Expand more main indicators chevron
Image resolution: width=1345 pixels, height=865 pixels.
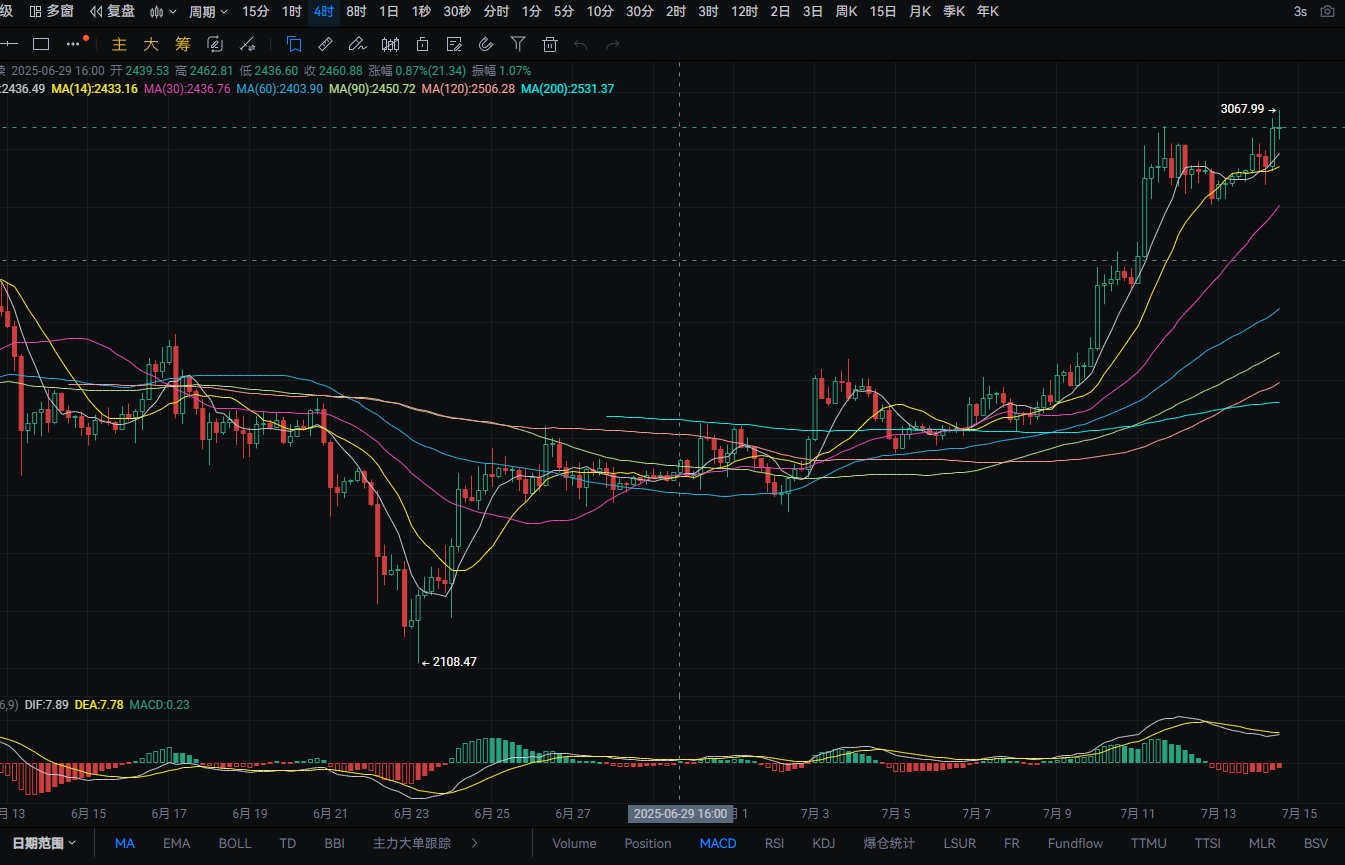pos(474,843)
